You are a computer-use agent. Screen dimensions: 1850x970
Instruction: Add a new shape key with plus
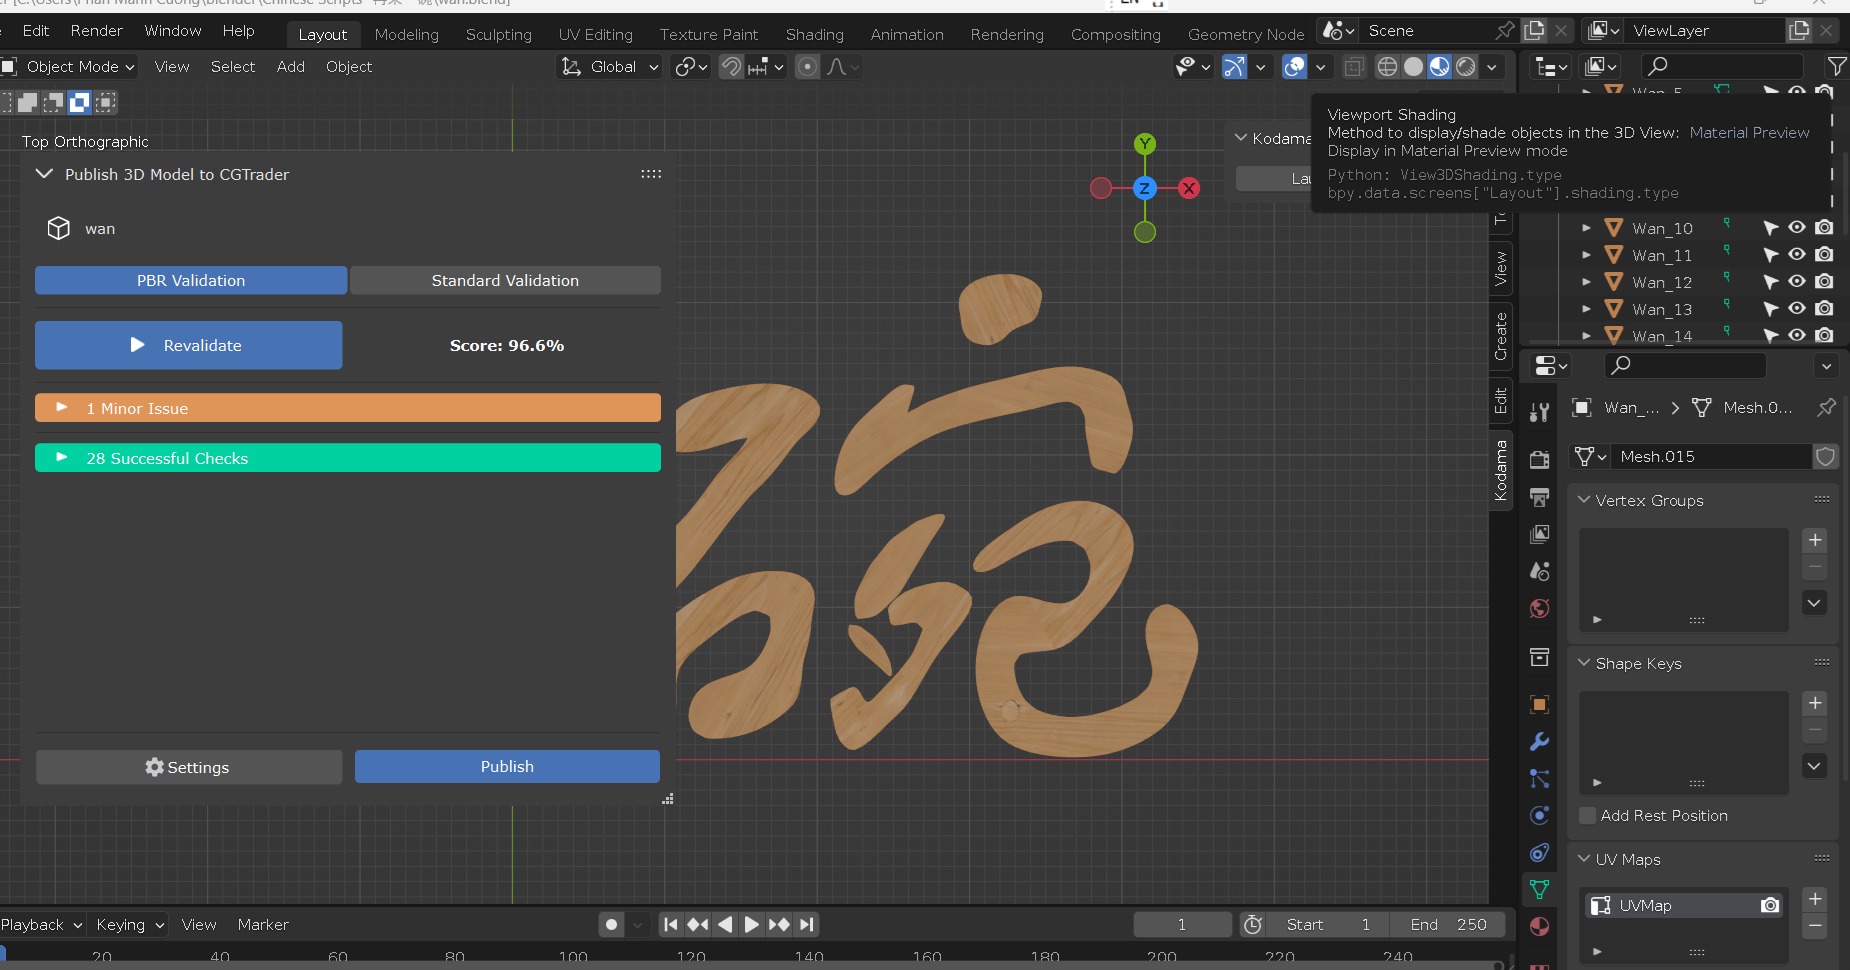(1815, 703)
